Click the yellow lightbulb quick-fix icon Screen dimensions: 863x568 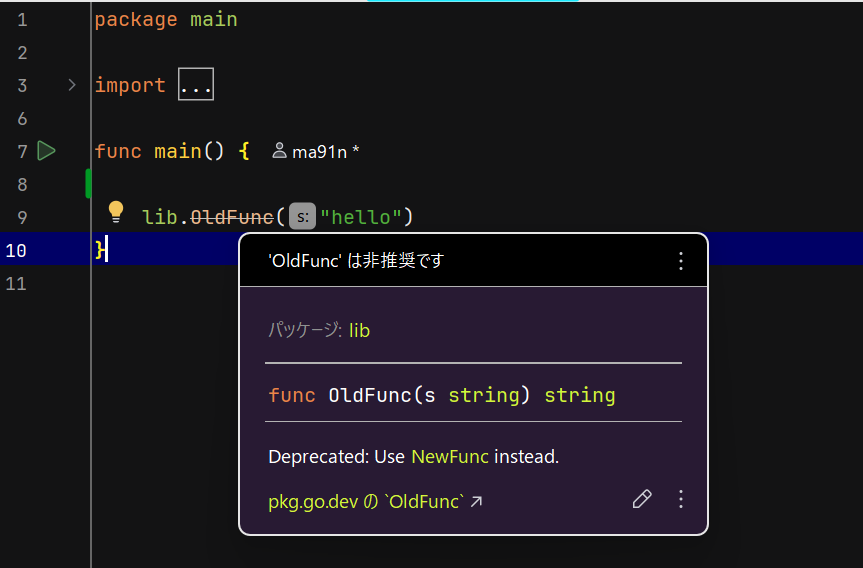[116, 212]
